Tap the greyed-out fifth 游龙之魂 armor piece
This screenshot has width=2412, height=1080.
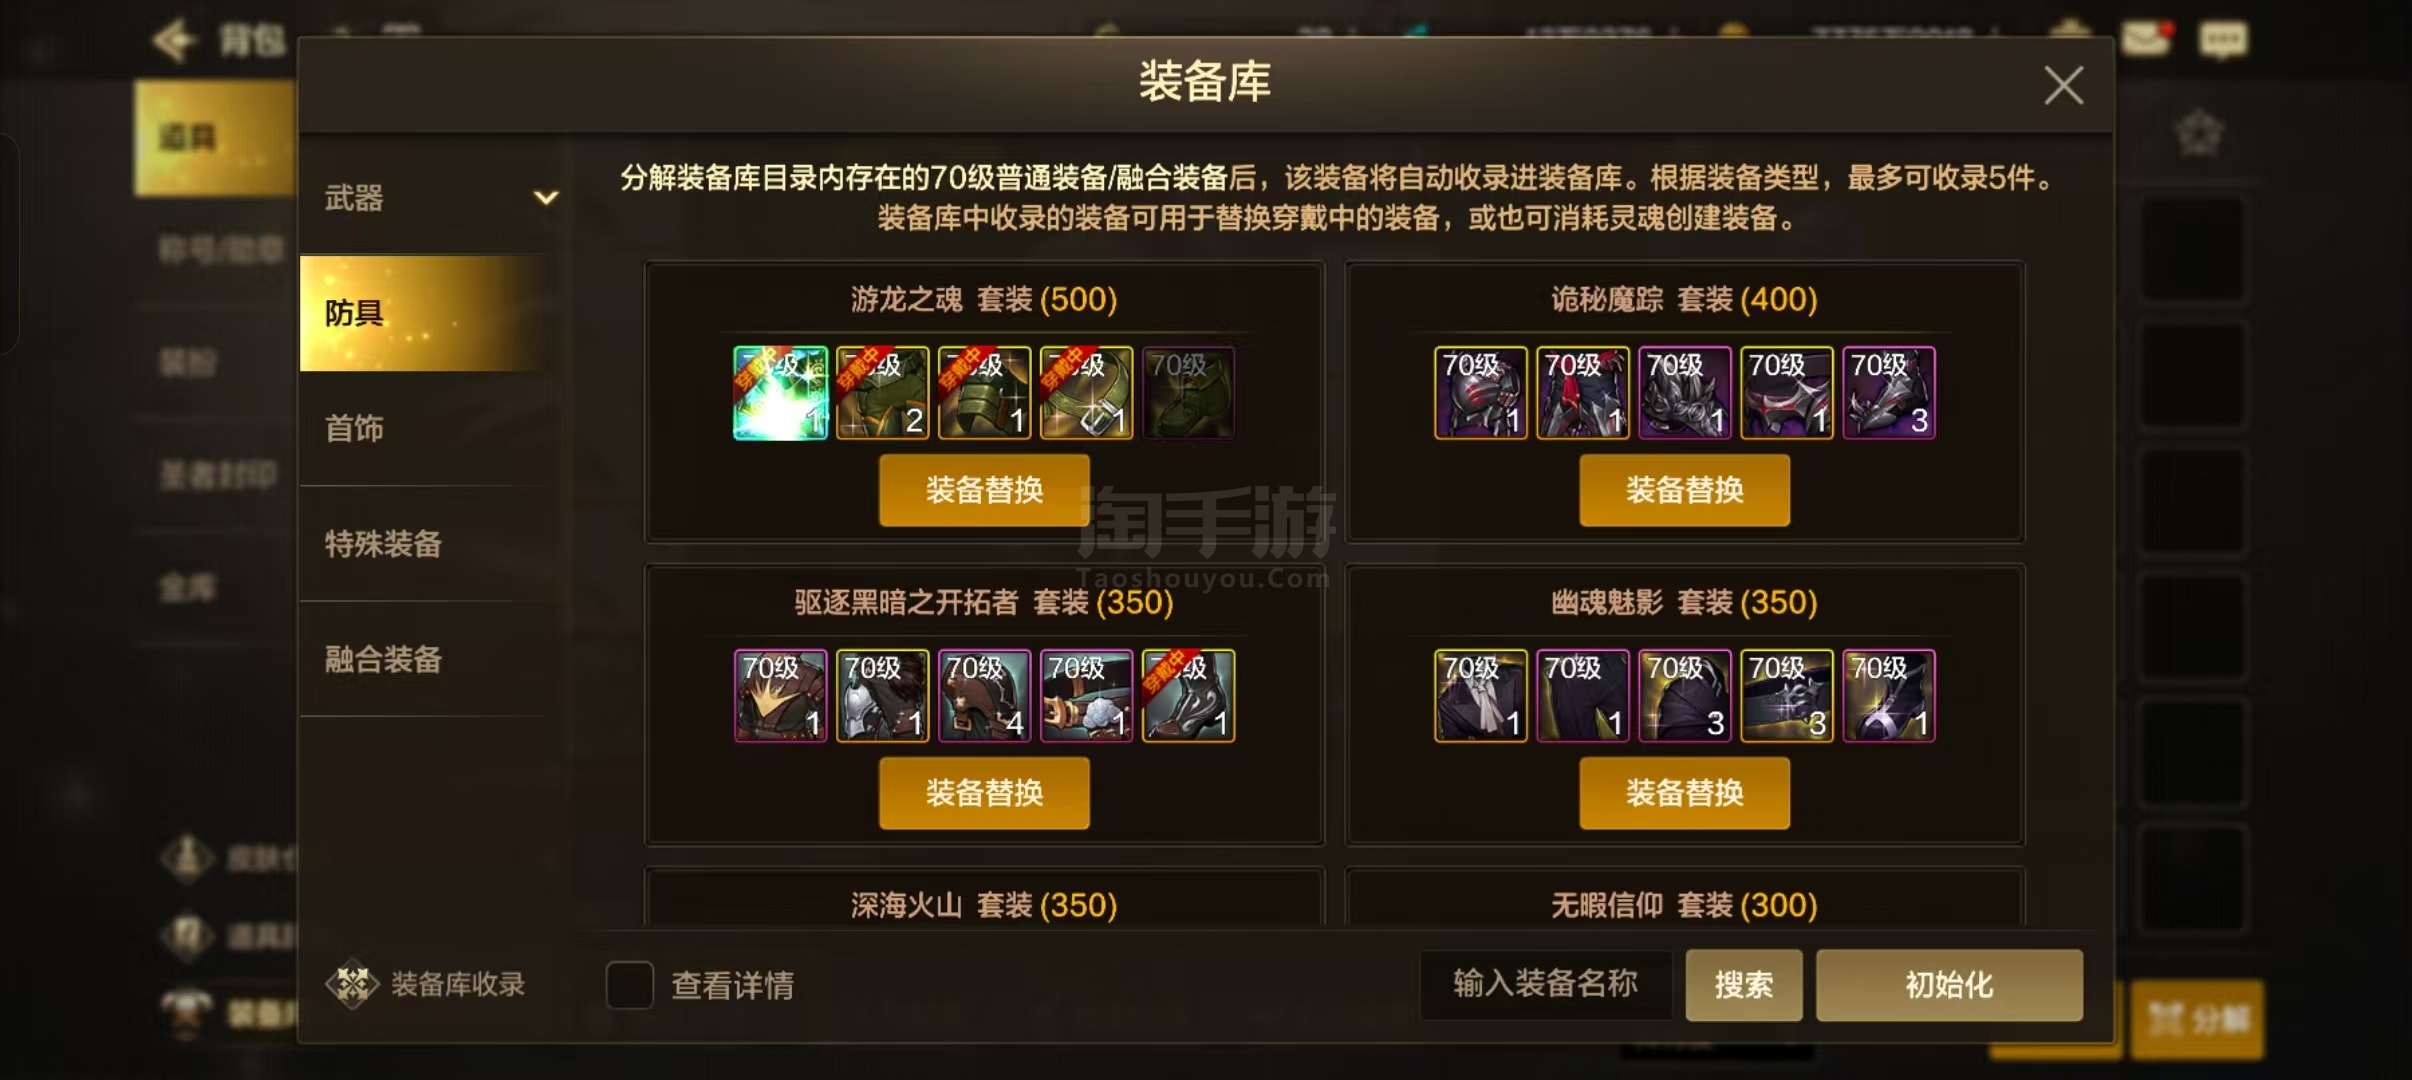(x=1188, y=393)
